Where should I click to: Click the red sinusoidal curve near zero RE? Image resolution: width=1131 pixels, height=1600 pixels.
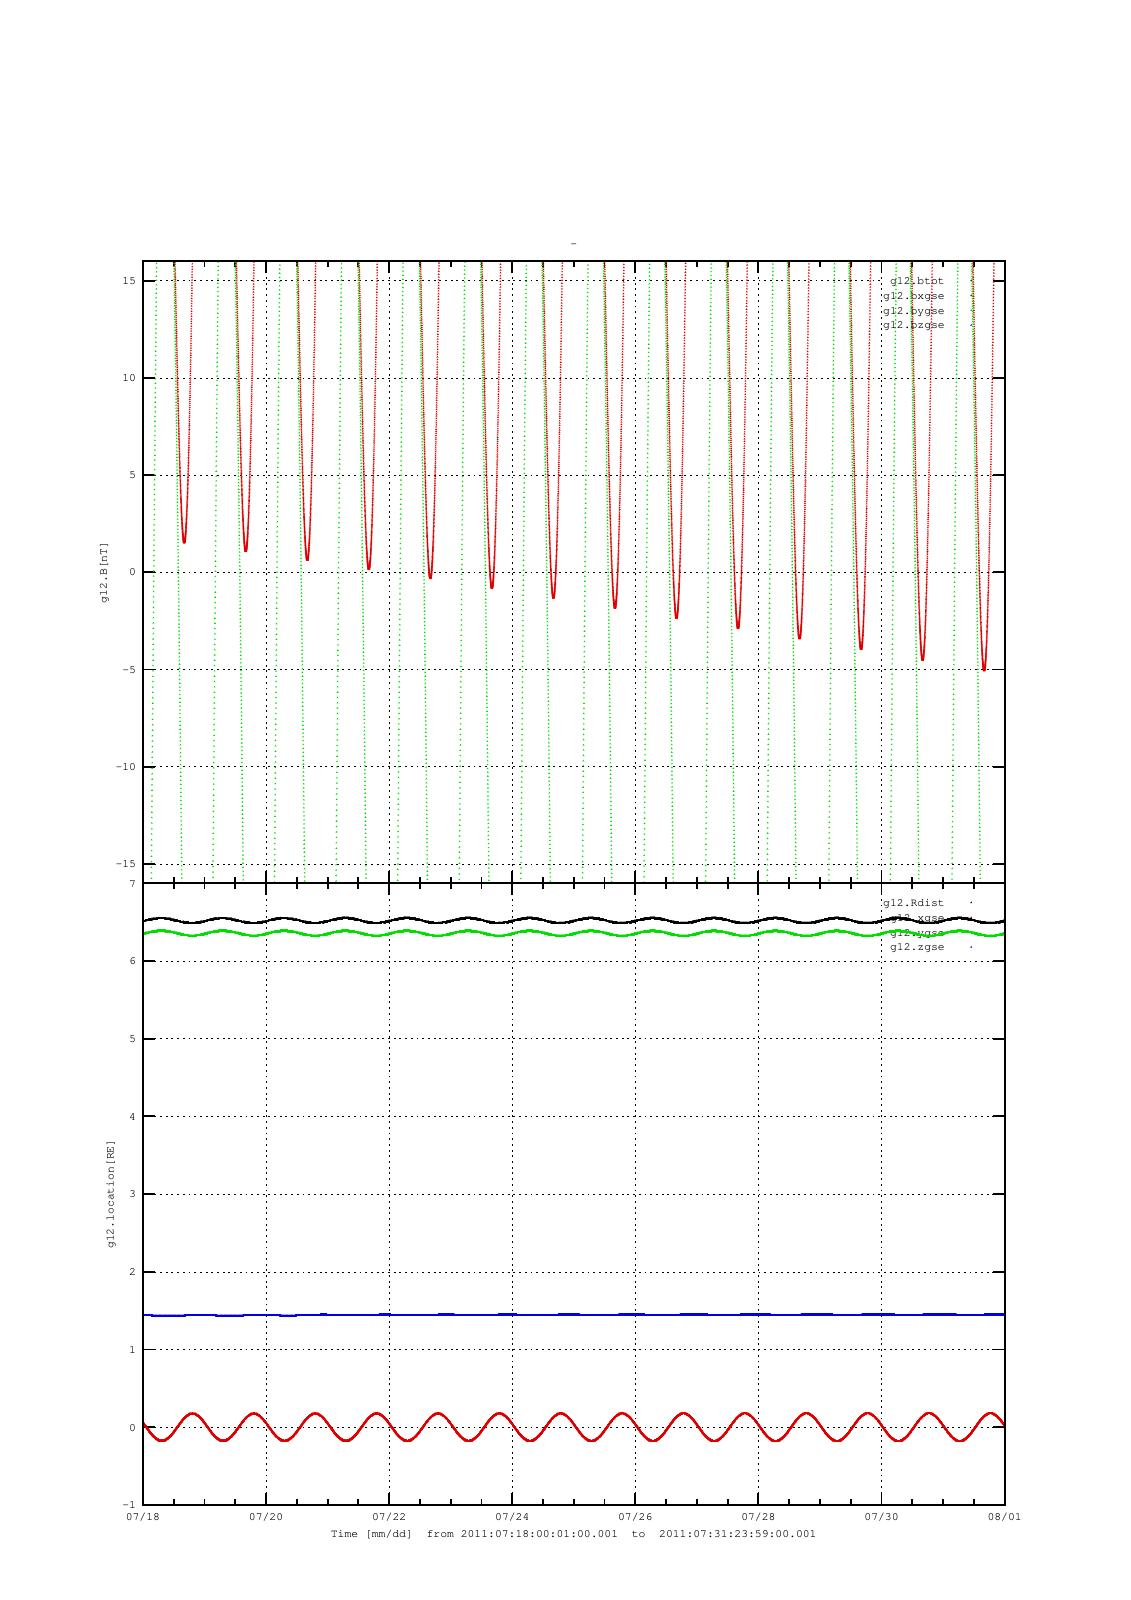(574, 1427)
